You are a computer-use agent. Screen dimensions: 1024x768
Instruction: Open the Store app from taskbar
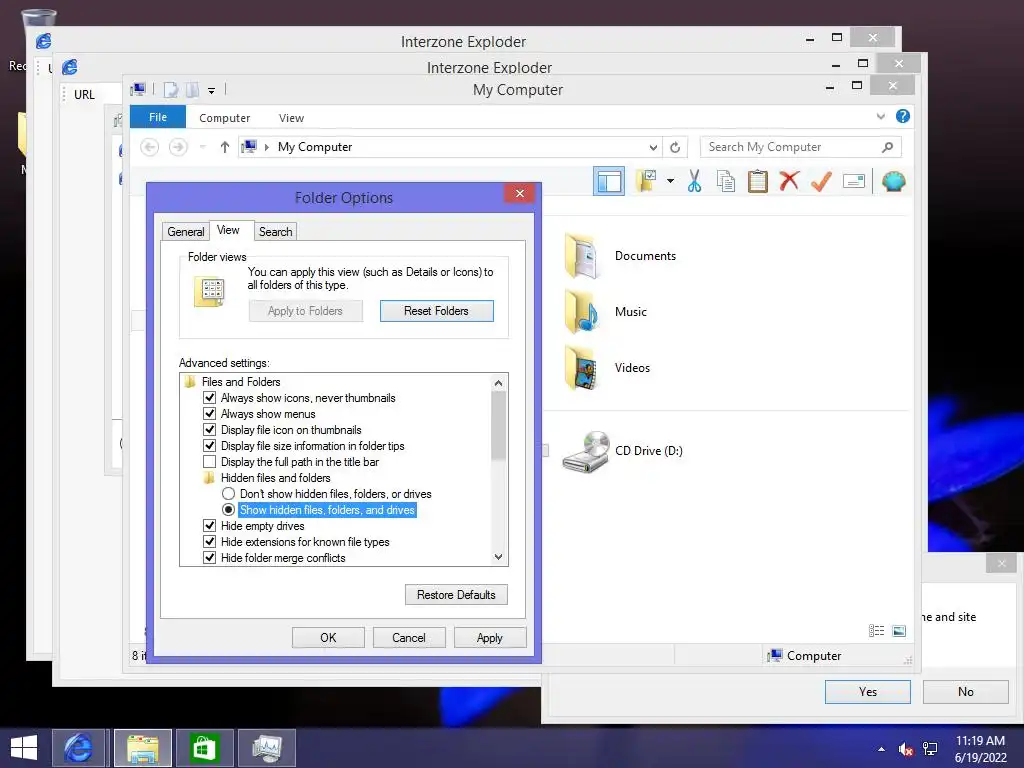pos(204,748)
